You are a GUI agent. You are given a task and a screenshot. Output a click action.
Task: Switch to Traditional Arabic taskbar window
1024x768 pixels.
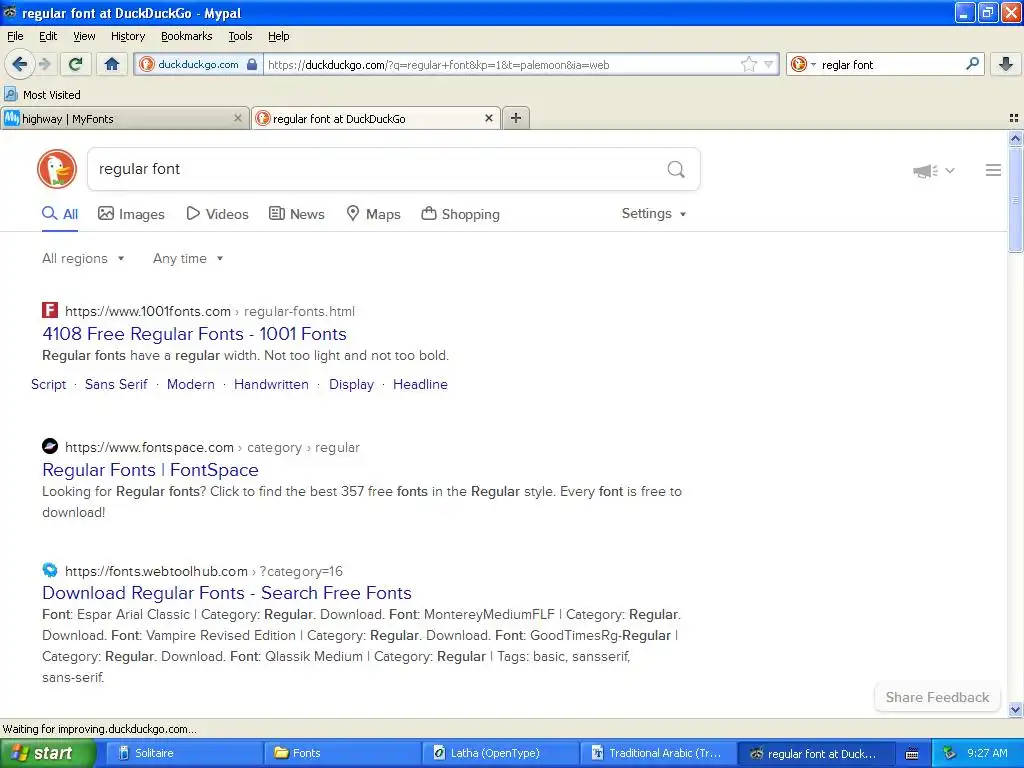pyautogui.click(x=658, y=753)
